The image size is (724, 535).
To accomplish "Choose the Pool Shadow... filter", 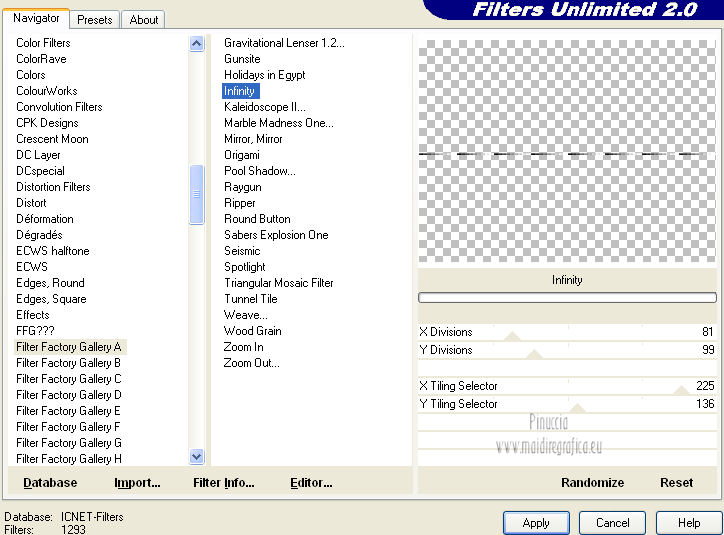I will click(x=260, y=171).
